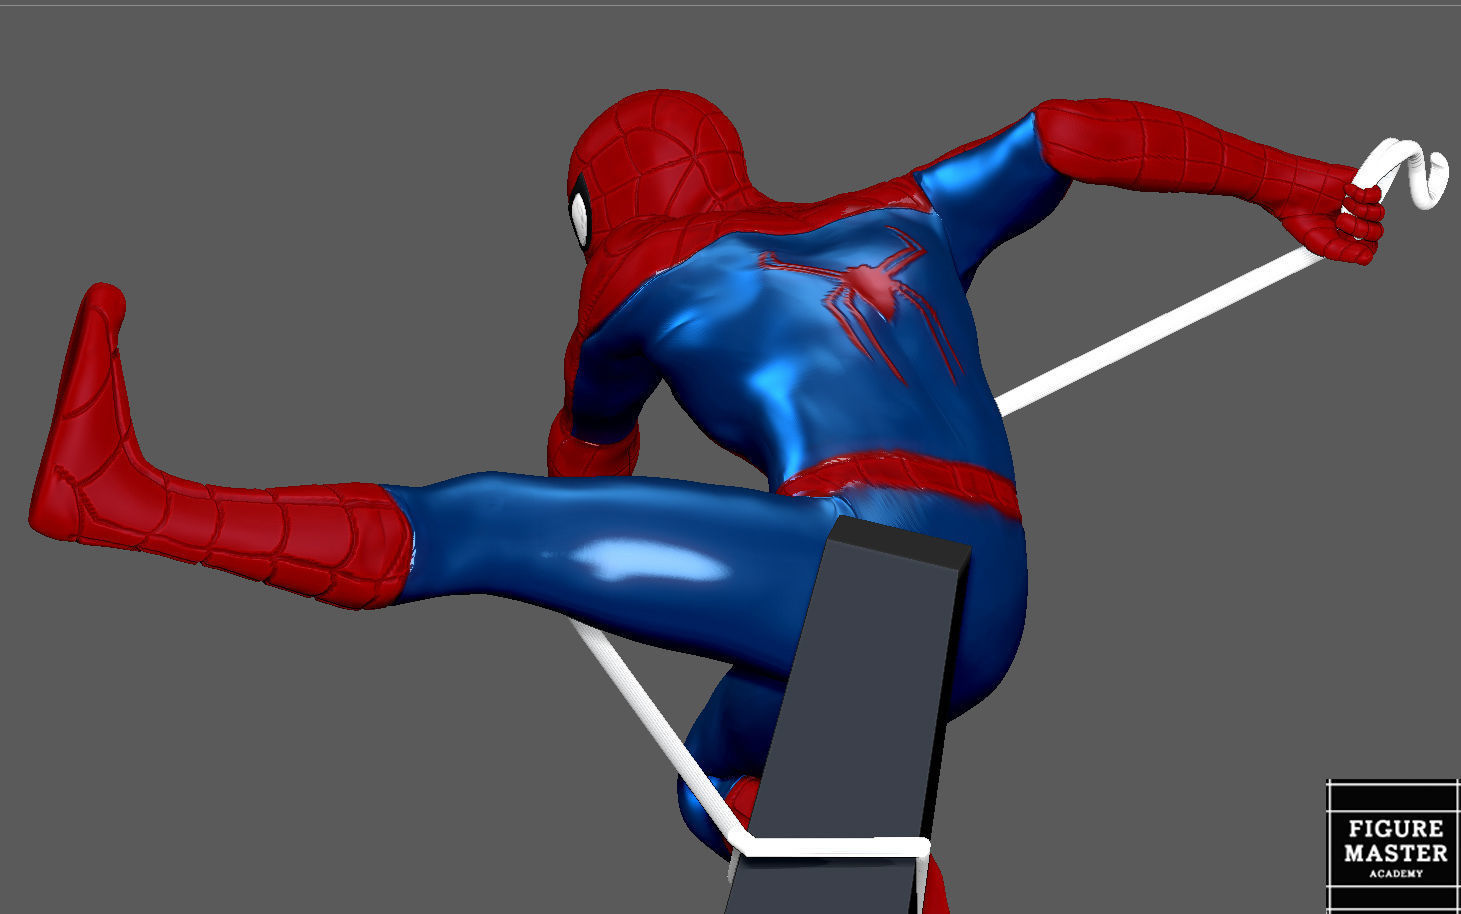
Task: Click the red belt band at the waist
Action: [900, 485]
